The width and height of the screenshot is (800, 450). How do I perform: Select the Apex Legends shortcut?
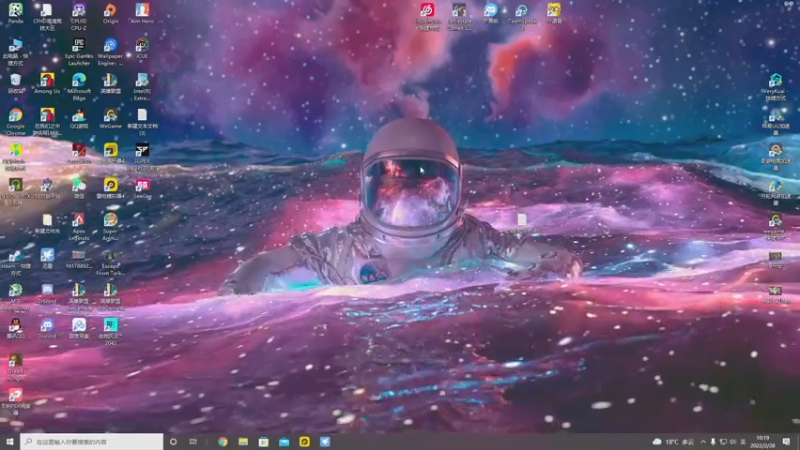tap(79, 227)
